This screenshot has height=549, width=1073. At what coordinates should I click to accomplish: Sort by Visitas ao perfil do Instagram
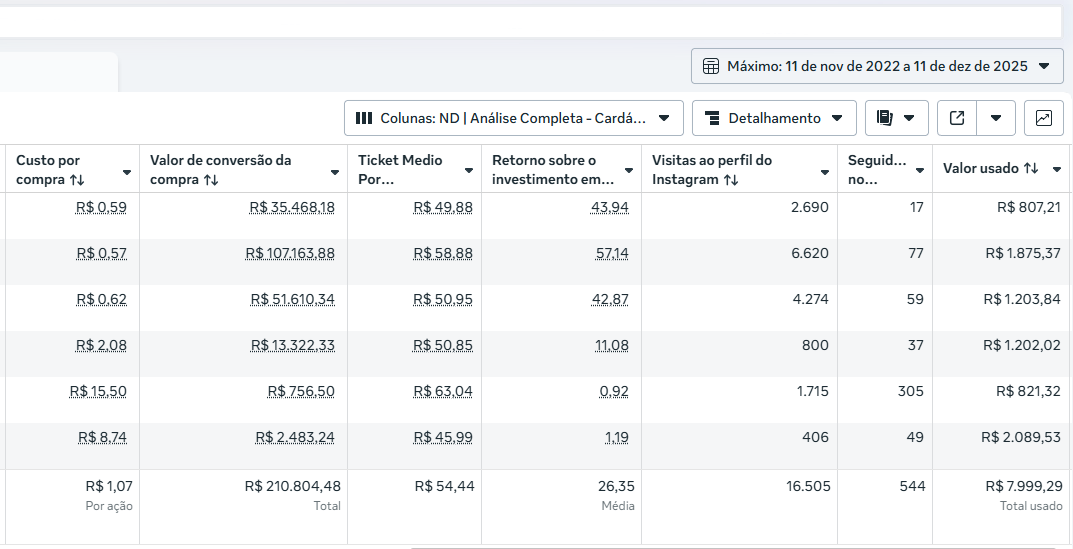pos(731,180)
